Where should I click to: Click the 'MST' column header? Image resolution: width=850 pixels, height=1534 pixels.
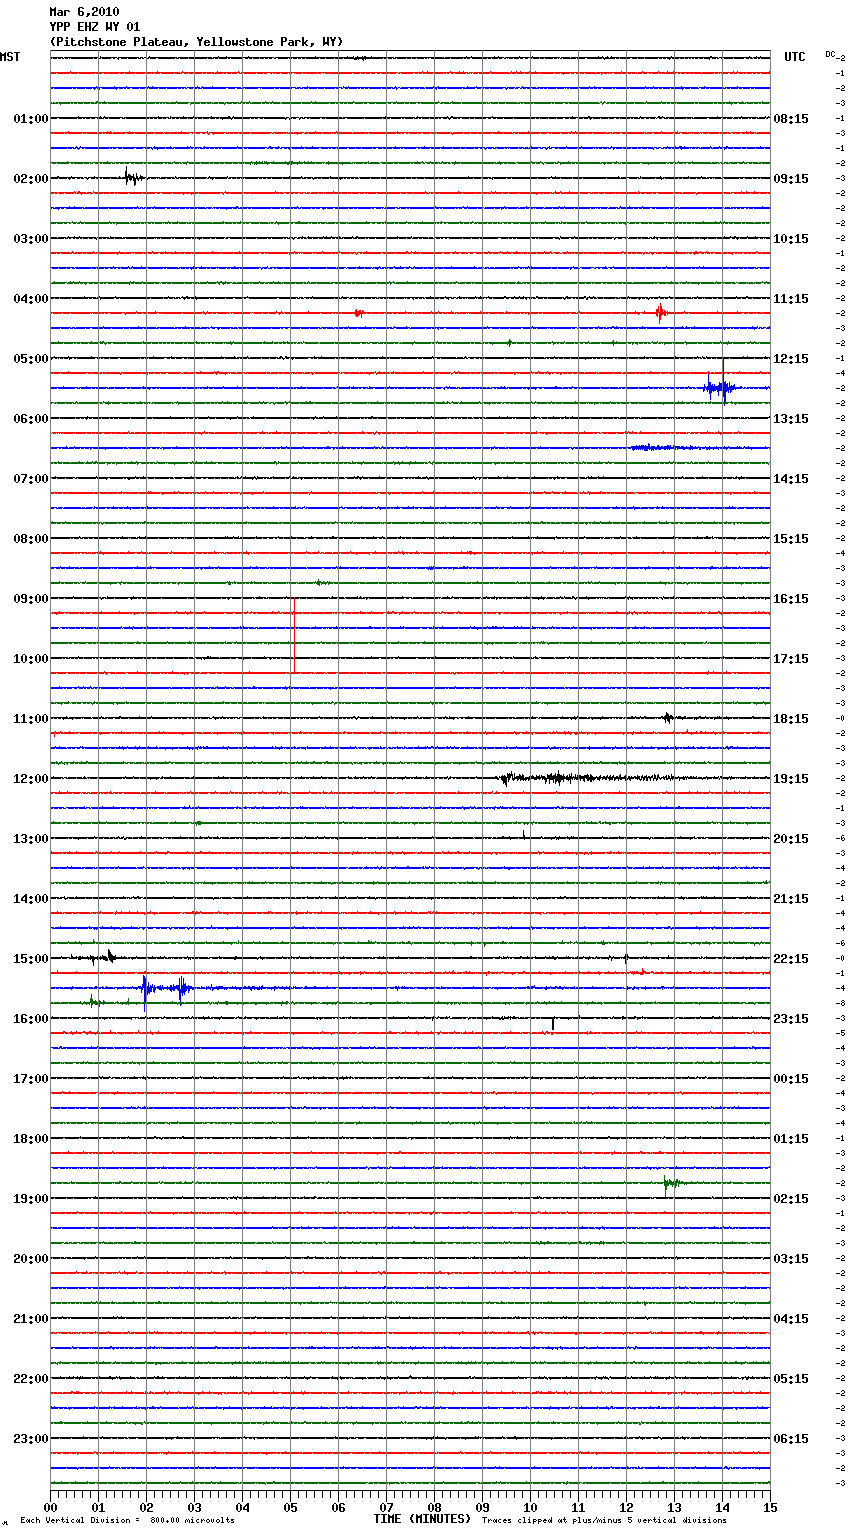pos(10,57)
